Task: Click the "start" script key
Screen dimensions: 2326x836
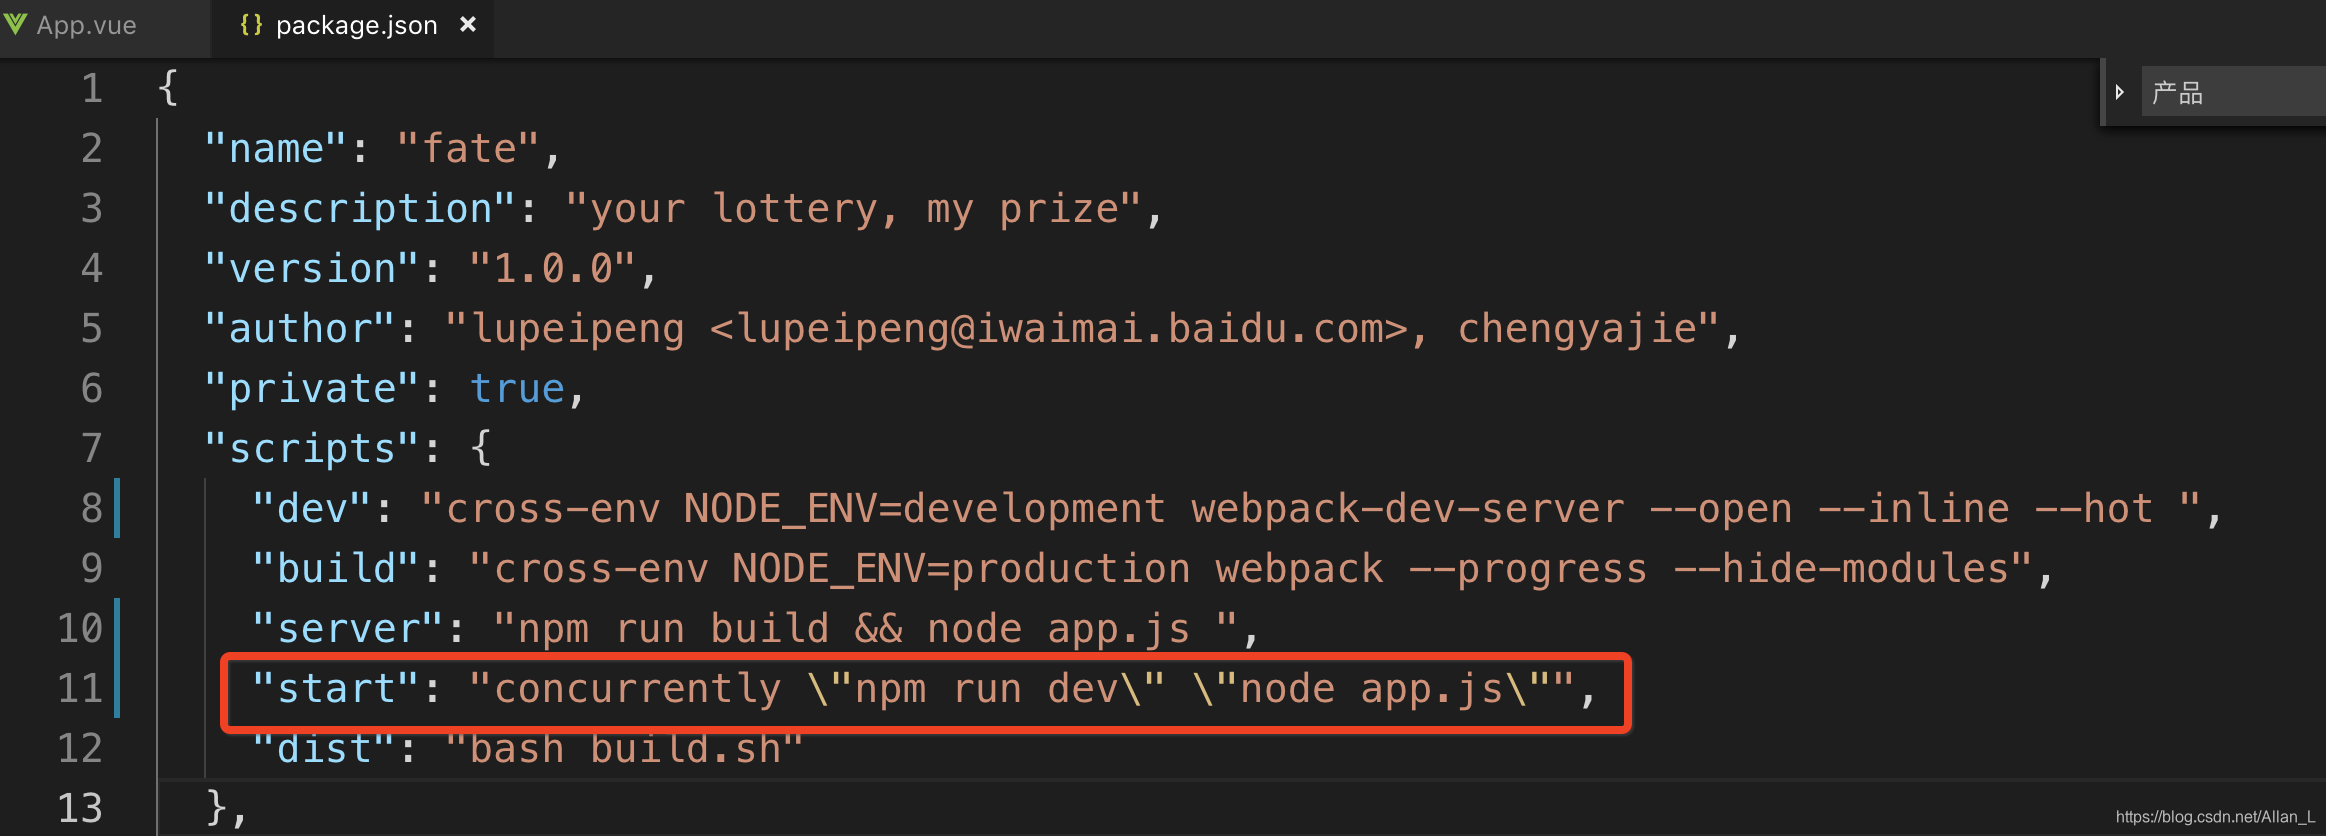Action: [336, 689]
